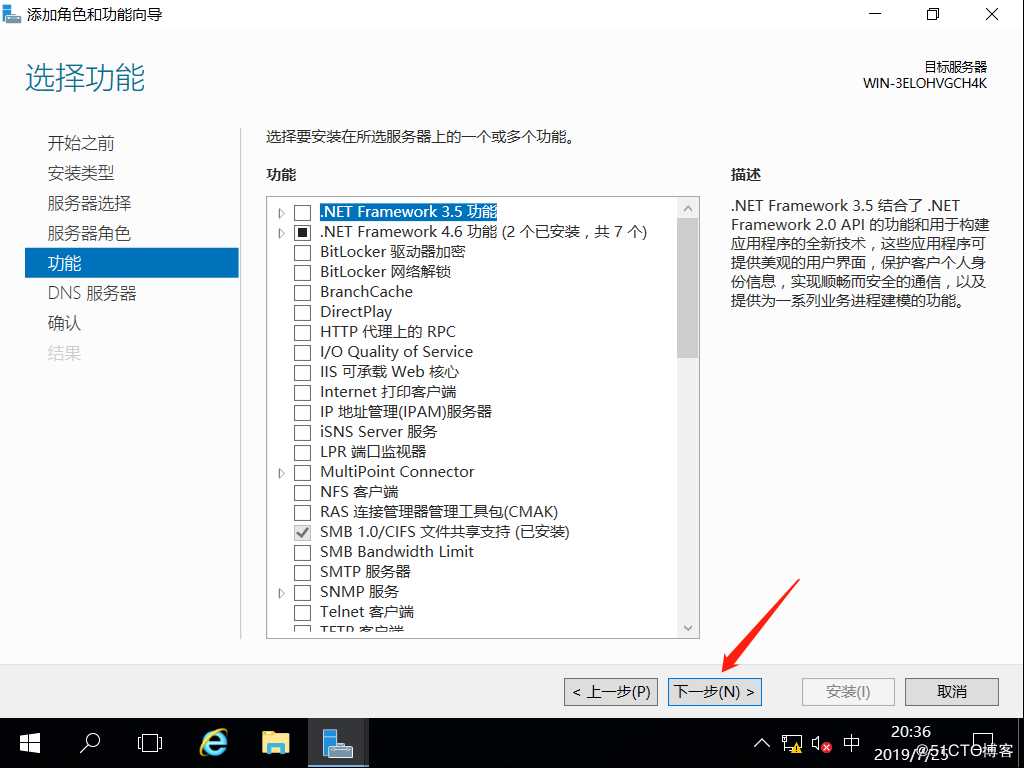The width and height of the screenshot is (1024, 768).
Task: Expand MultiPoint Connector tree node
Action: pos(281,473)
